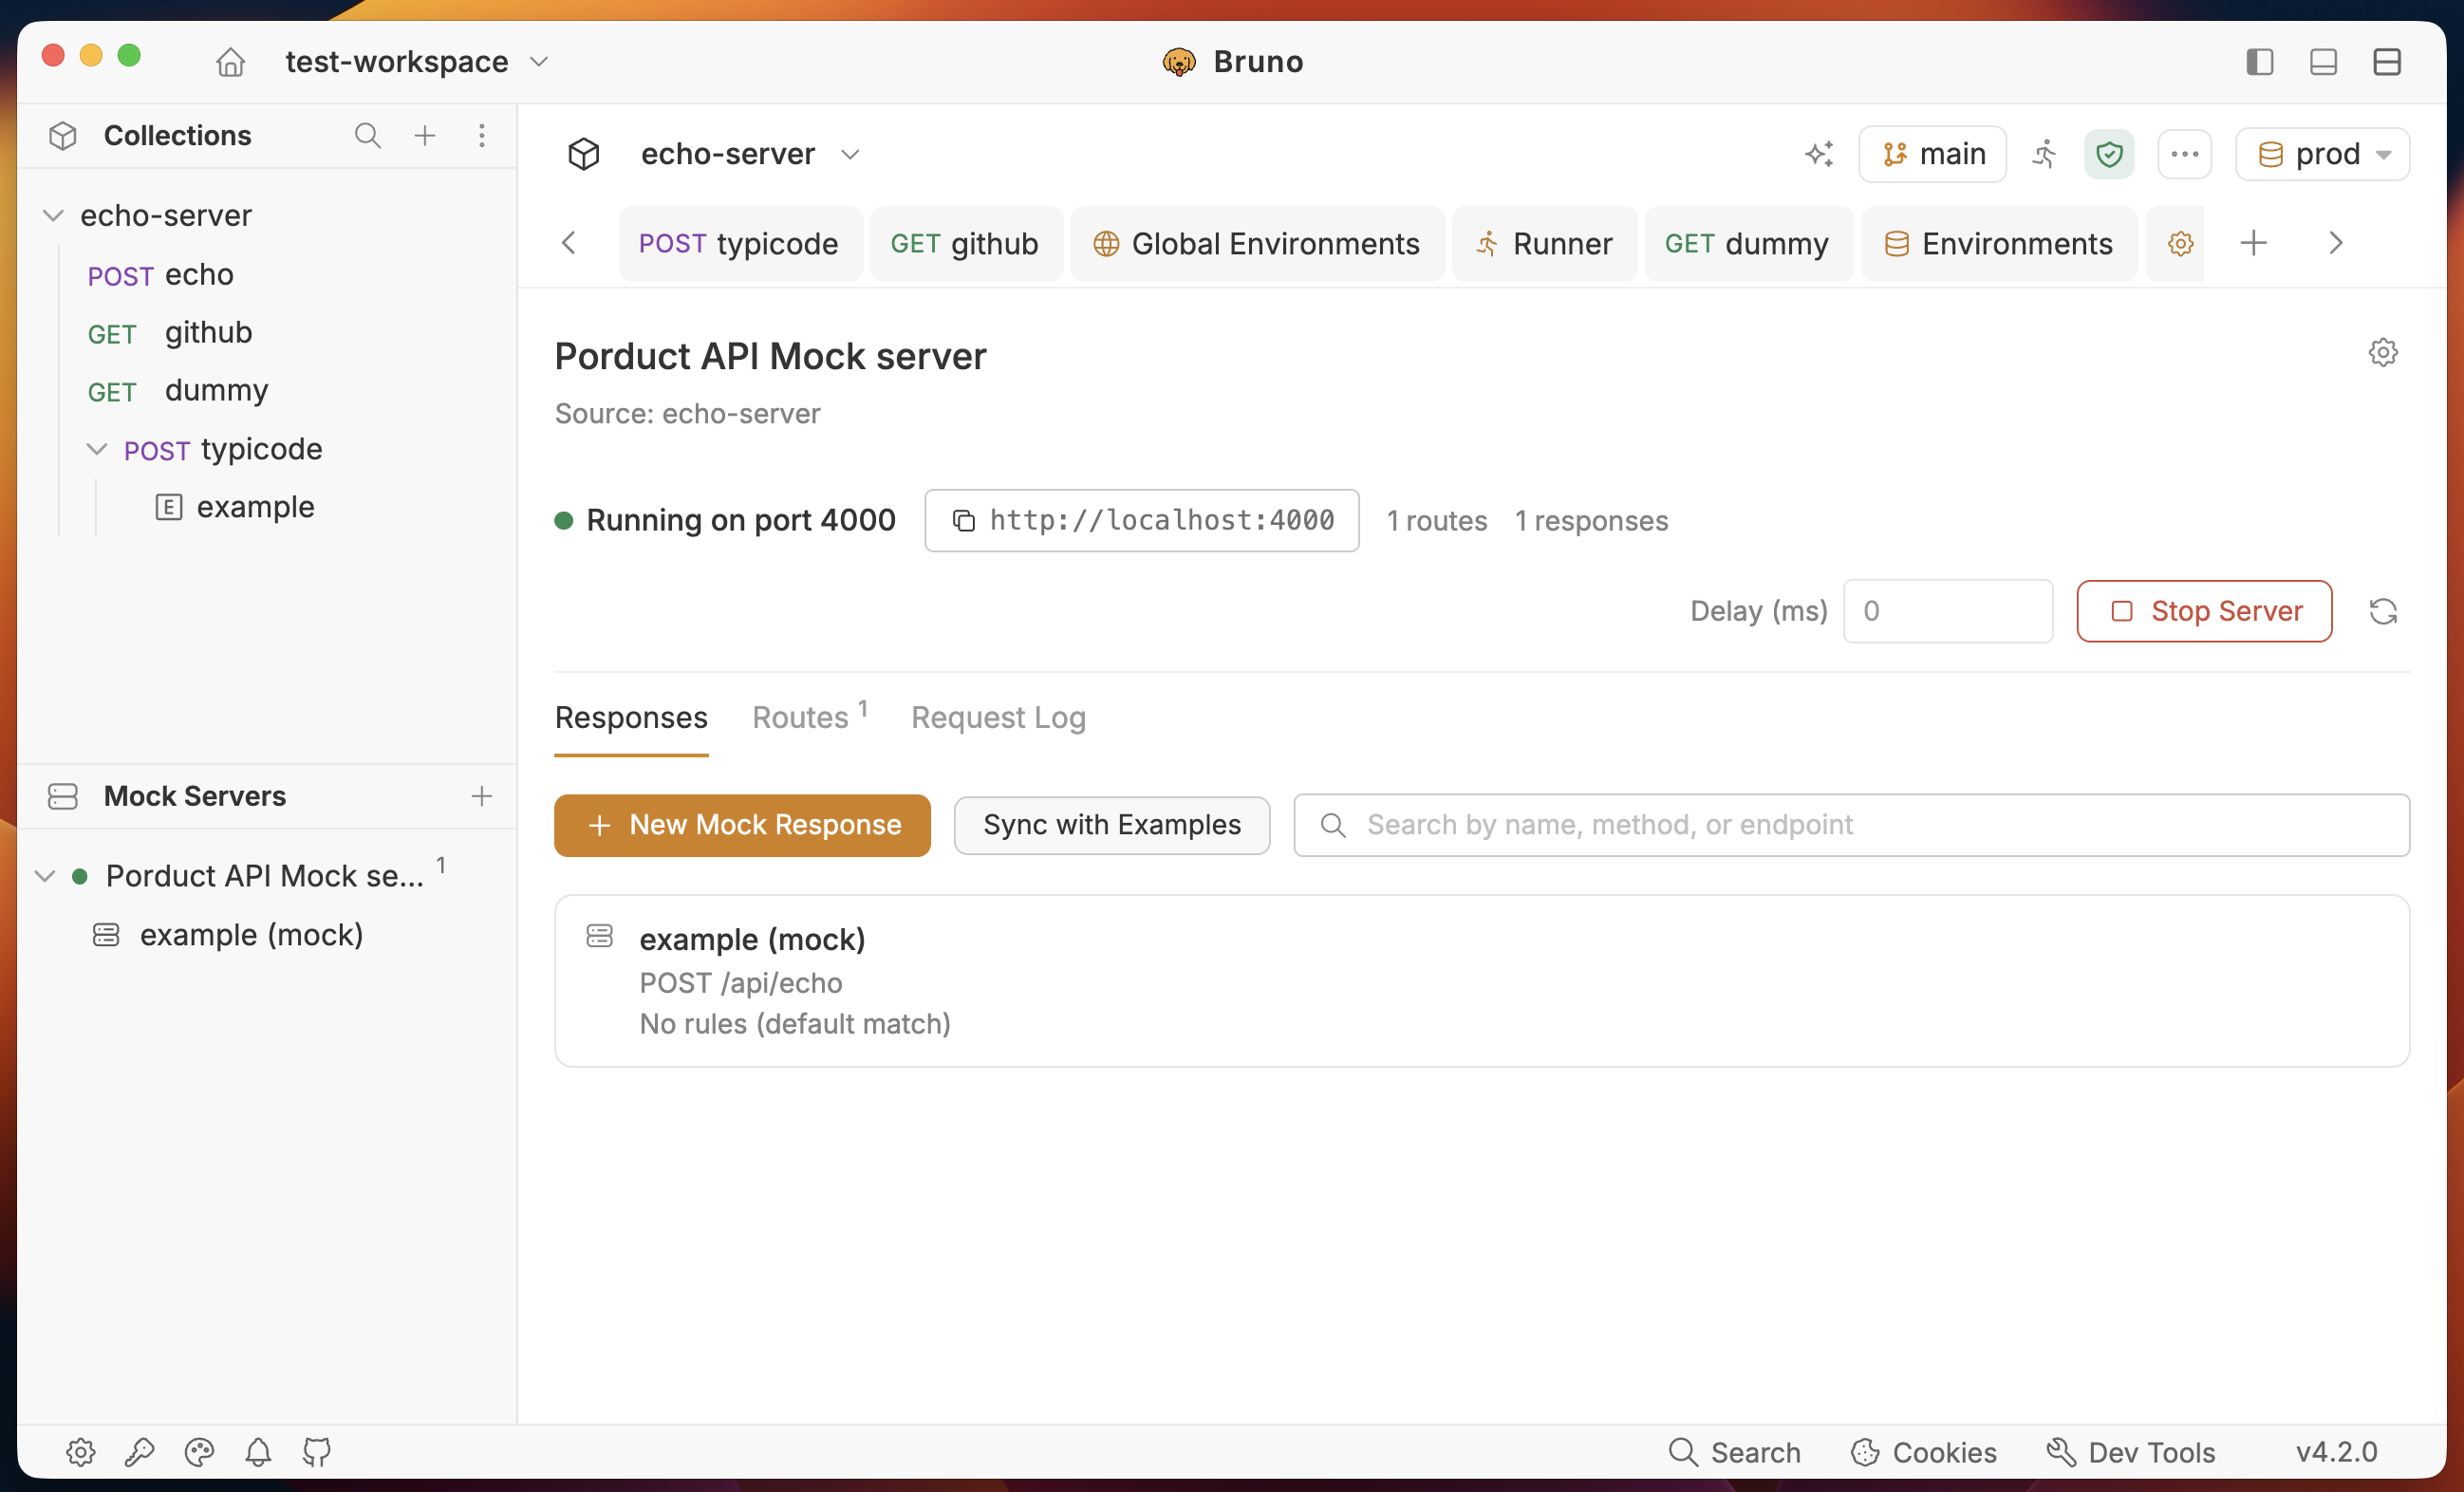This screenshot has height=1492, width=2464.
Task: Switch to the Environments tab
Action: point(1998,243)
